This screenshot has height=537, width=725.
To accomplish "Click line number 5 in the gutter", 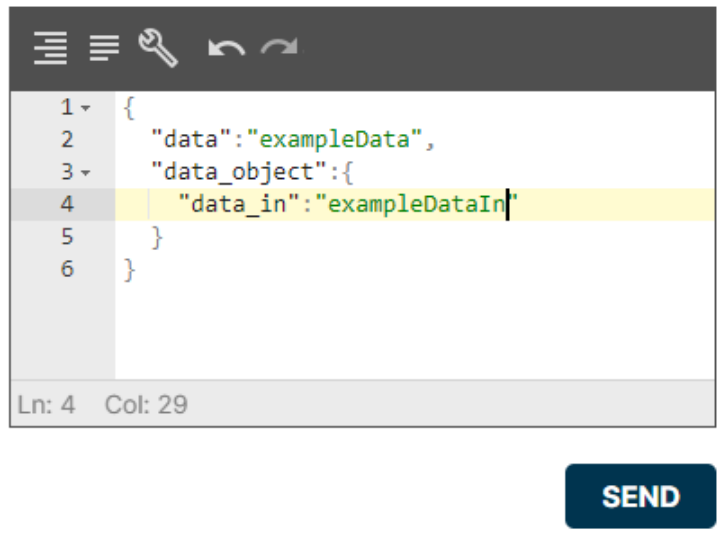I will point(66,237).
